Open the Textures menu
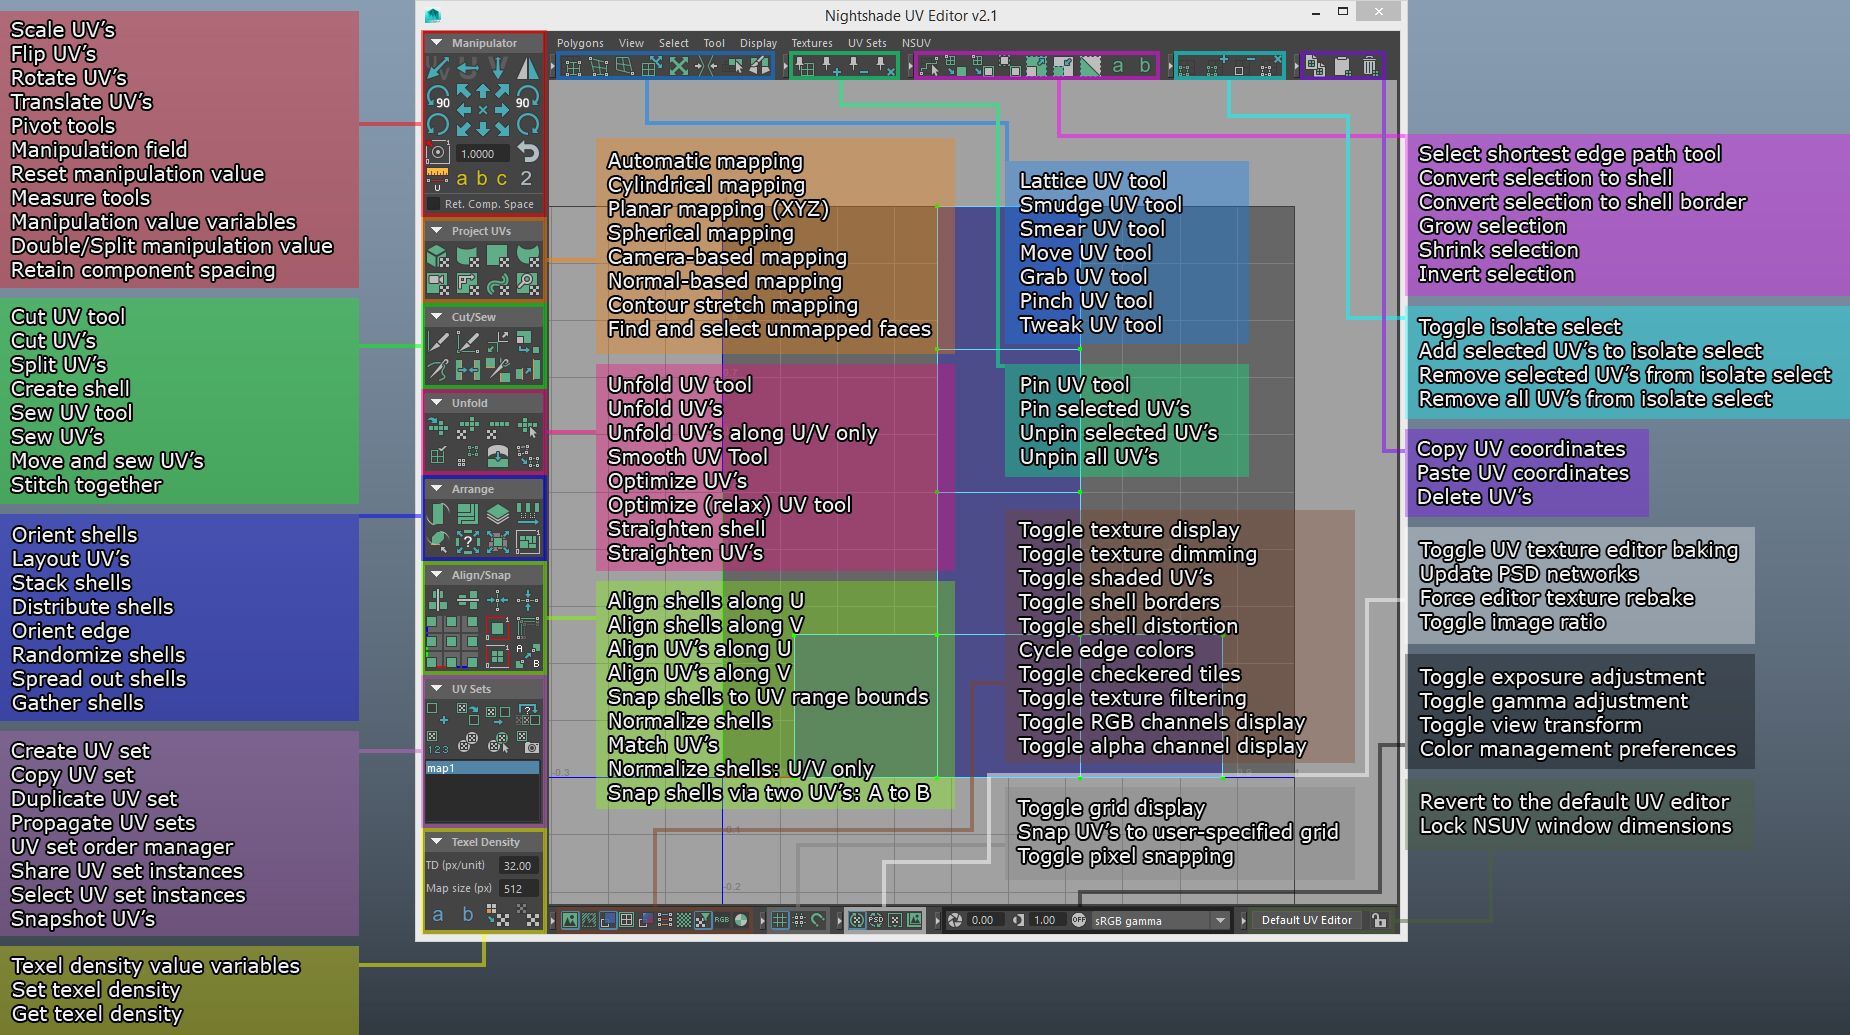 811,43
